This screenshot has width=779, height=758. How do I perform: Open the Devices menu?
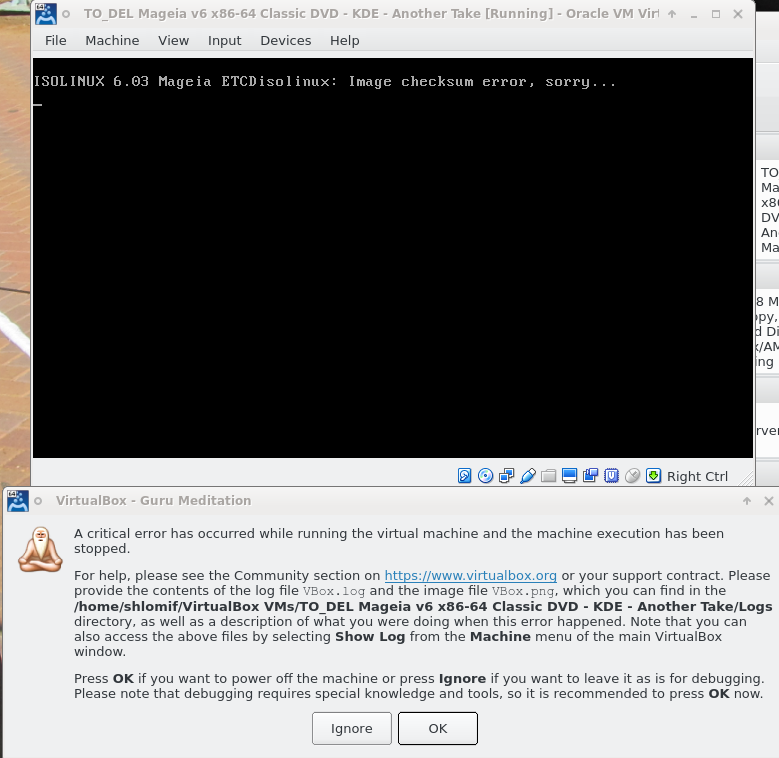[x=286, y=40]
